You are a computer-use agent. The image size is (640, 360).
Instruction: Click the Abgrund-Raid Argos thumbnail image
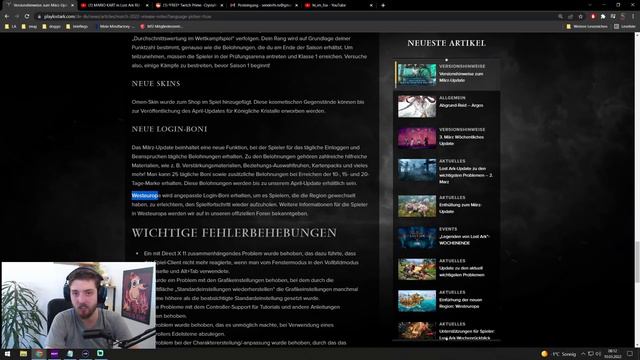pos(417,106)
